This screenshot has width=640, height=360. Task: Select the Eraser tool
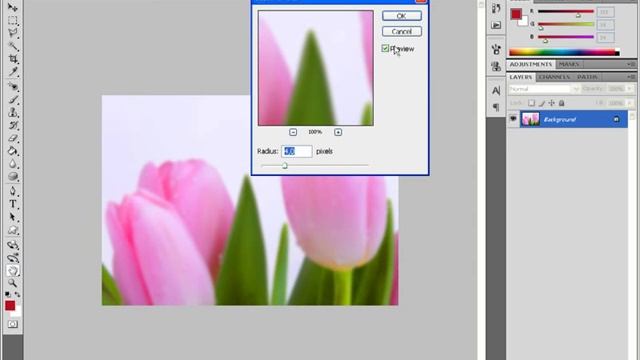13,138
